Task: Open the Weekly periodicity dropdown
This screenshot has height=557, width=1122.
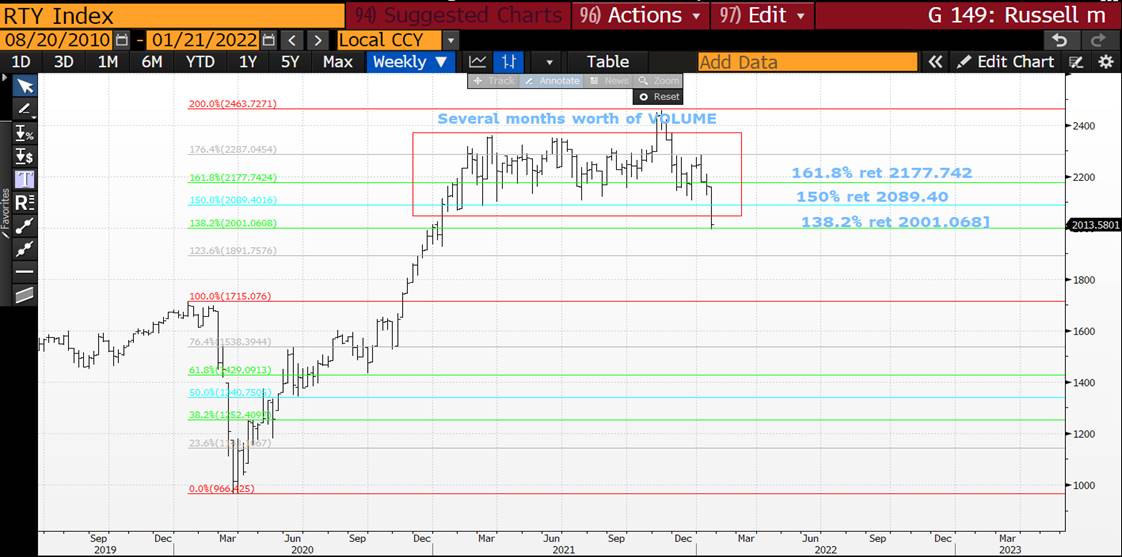Action: (411, 62)
